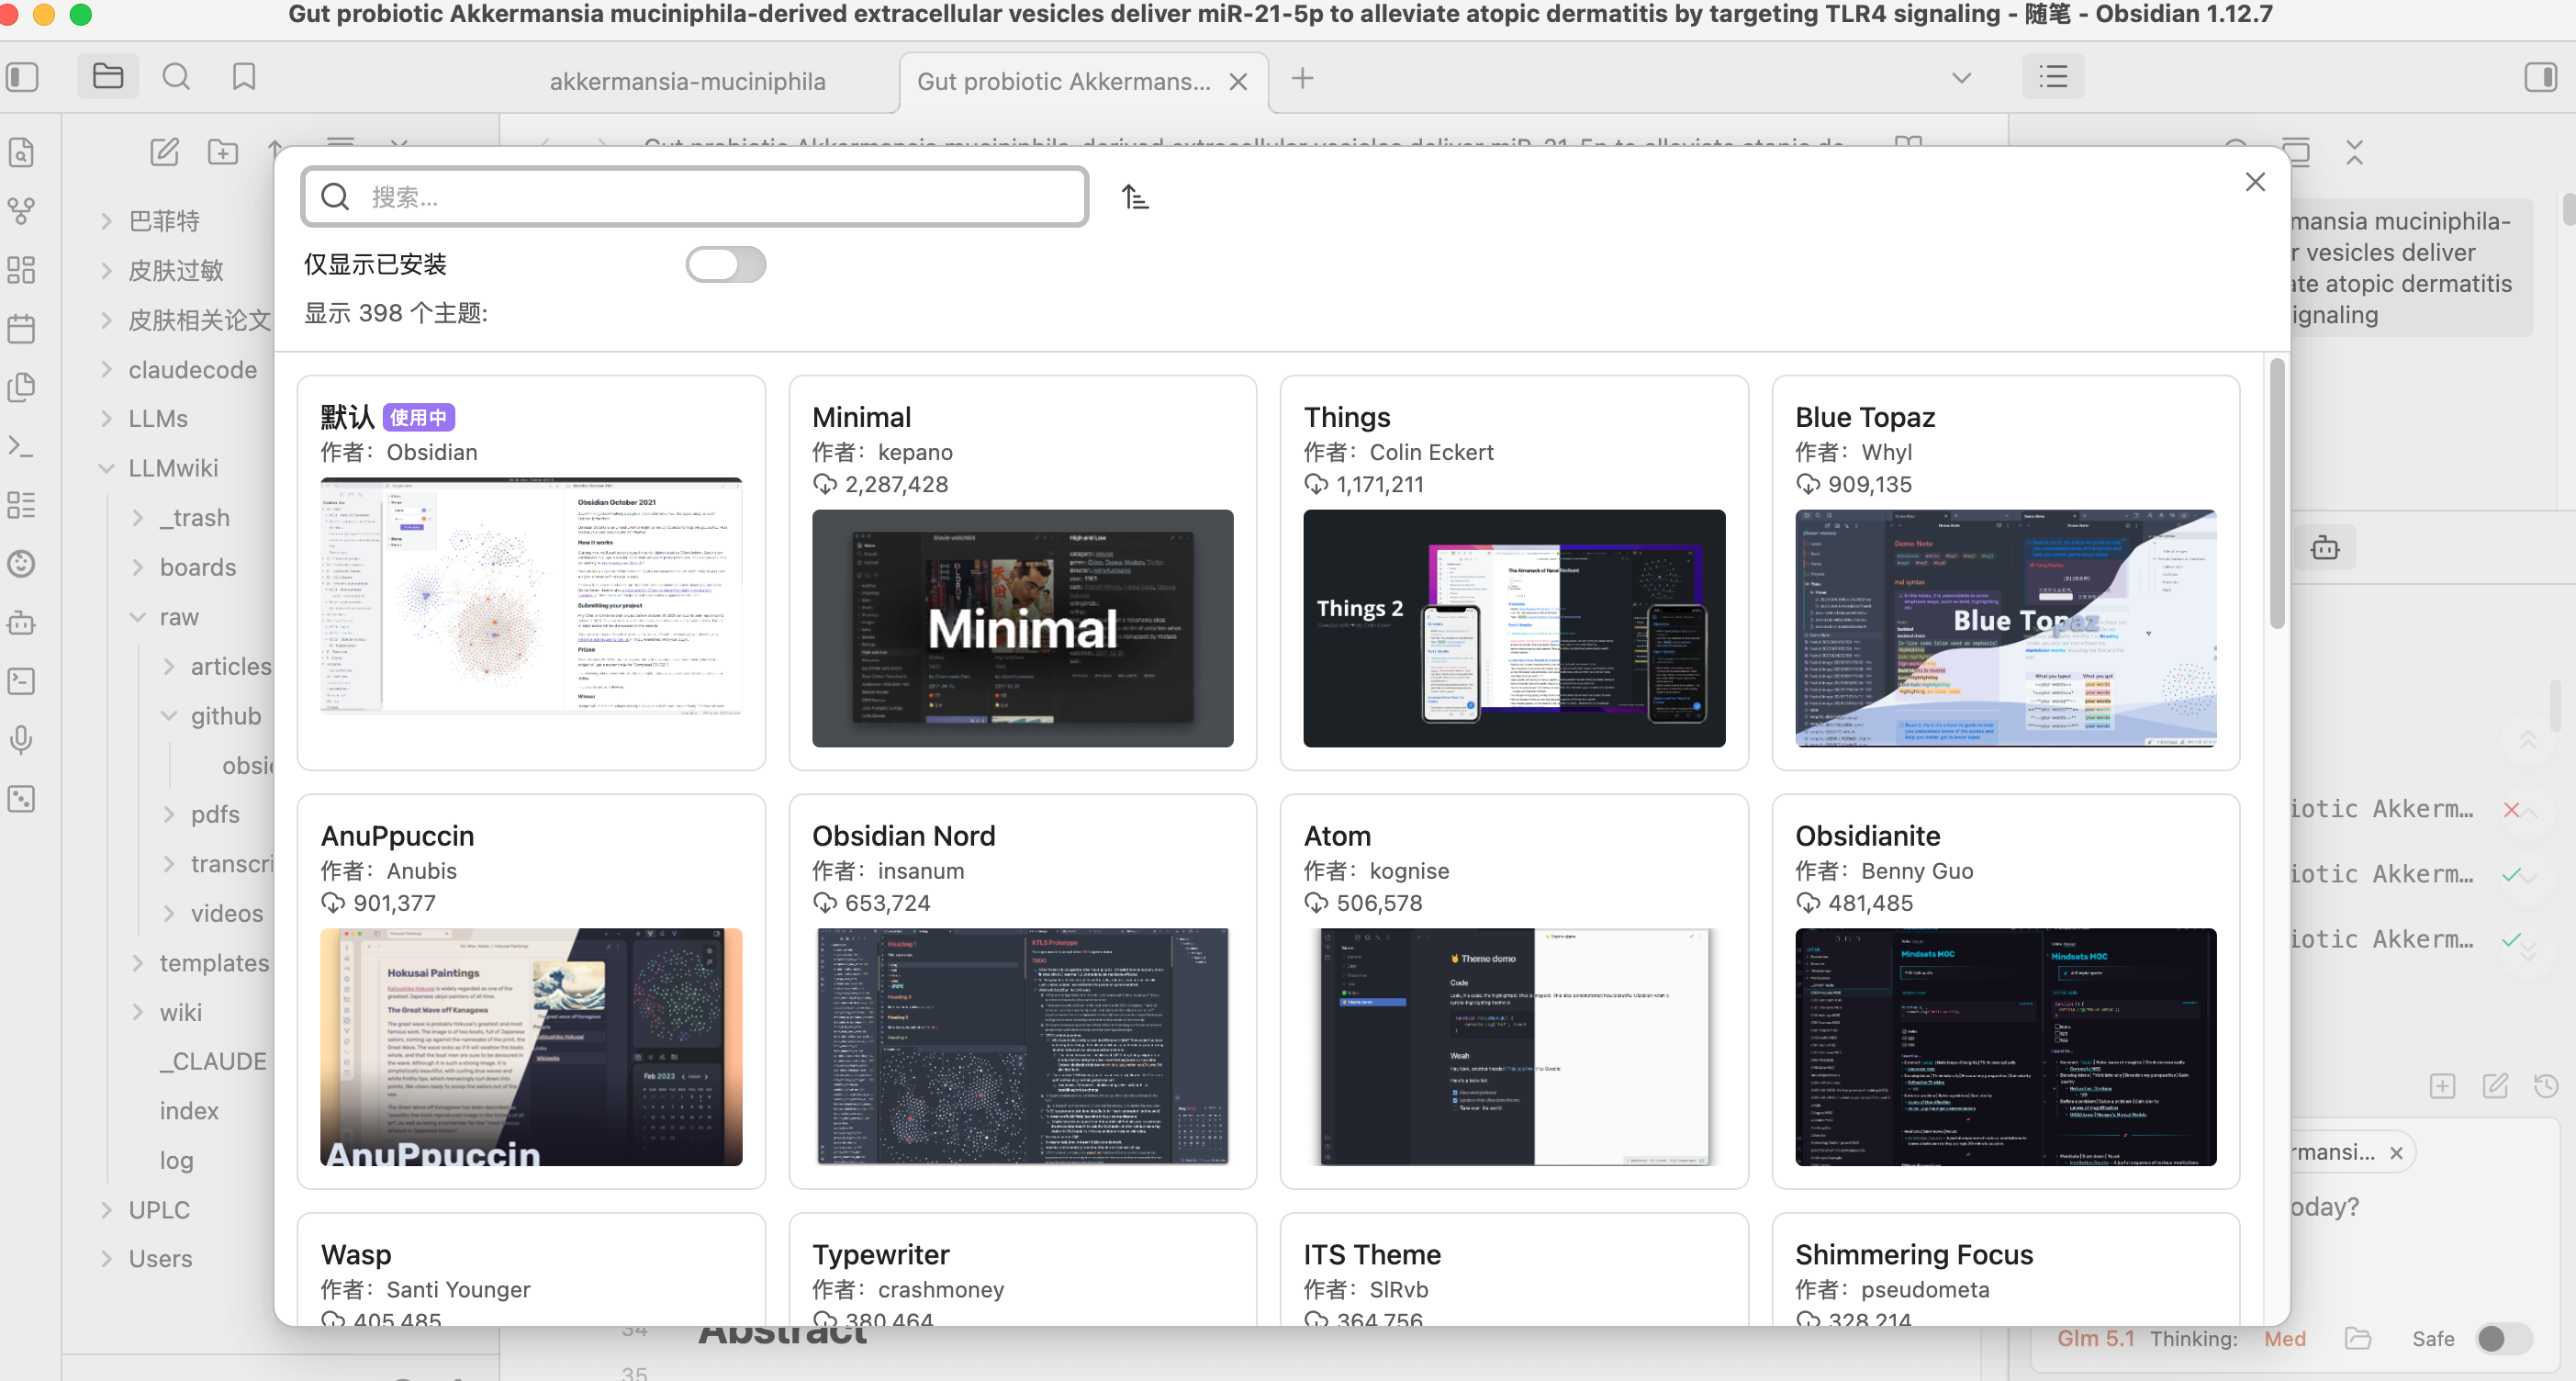Click the new folder icon
This screenshot has height=1381, width=2576.
pos(223,152)
